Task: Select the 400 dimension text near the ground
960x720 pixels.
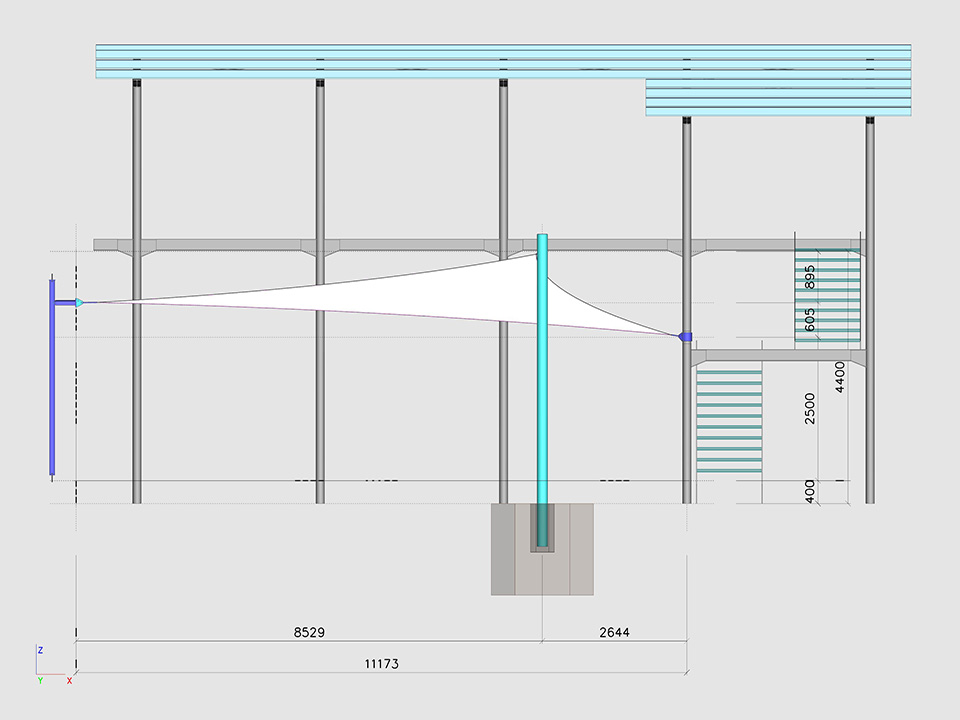Action: click(810, 491)
